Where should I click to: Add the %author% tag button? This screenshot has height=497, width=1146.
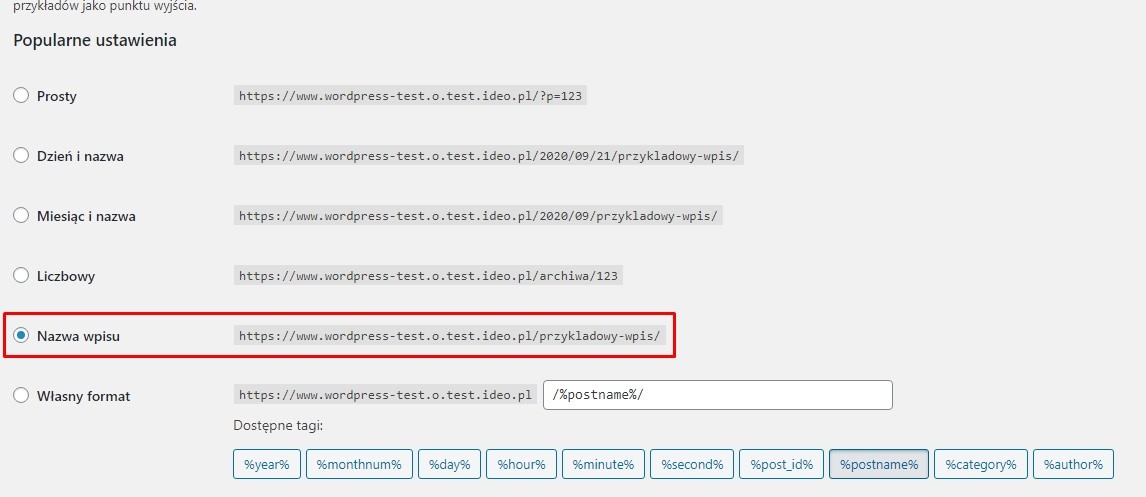[1073, 464]
